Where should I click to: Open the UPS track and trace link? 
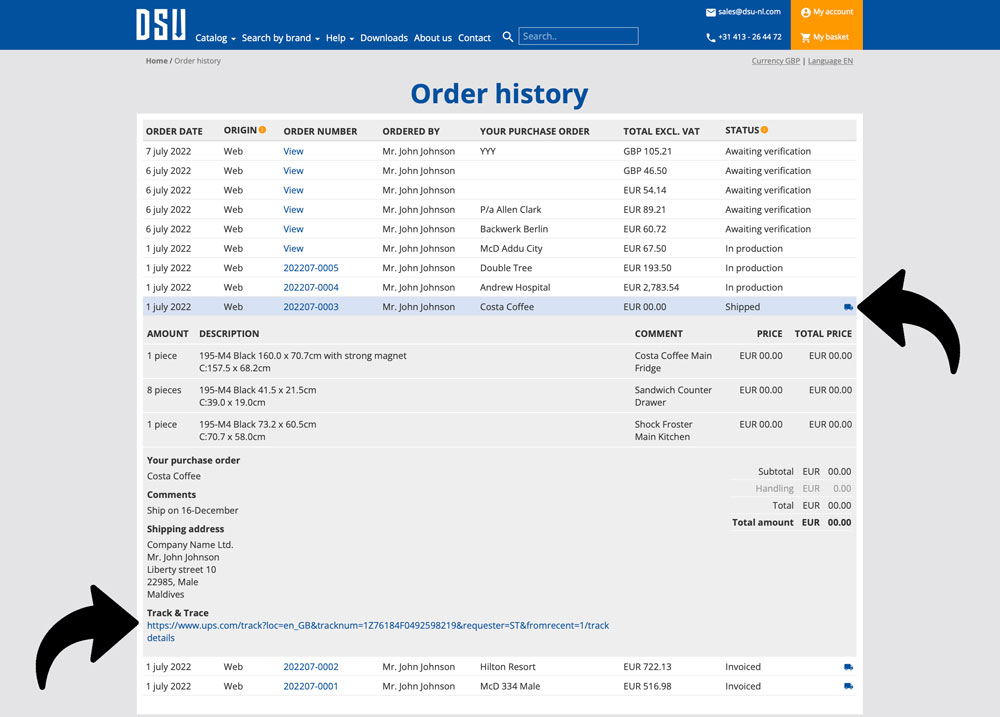pos(378,632)
